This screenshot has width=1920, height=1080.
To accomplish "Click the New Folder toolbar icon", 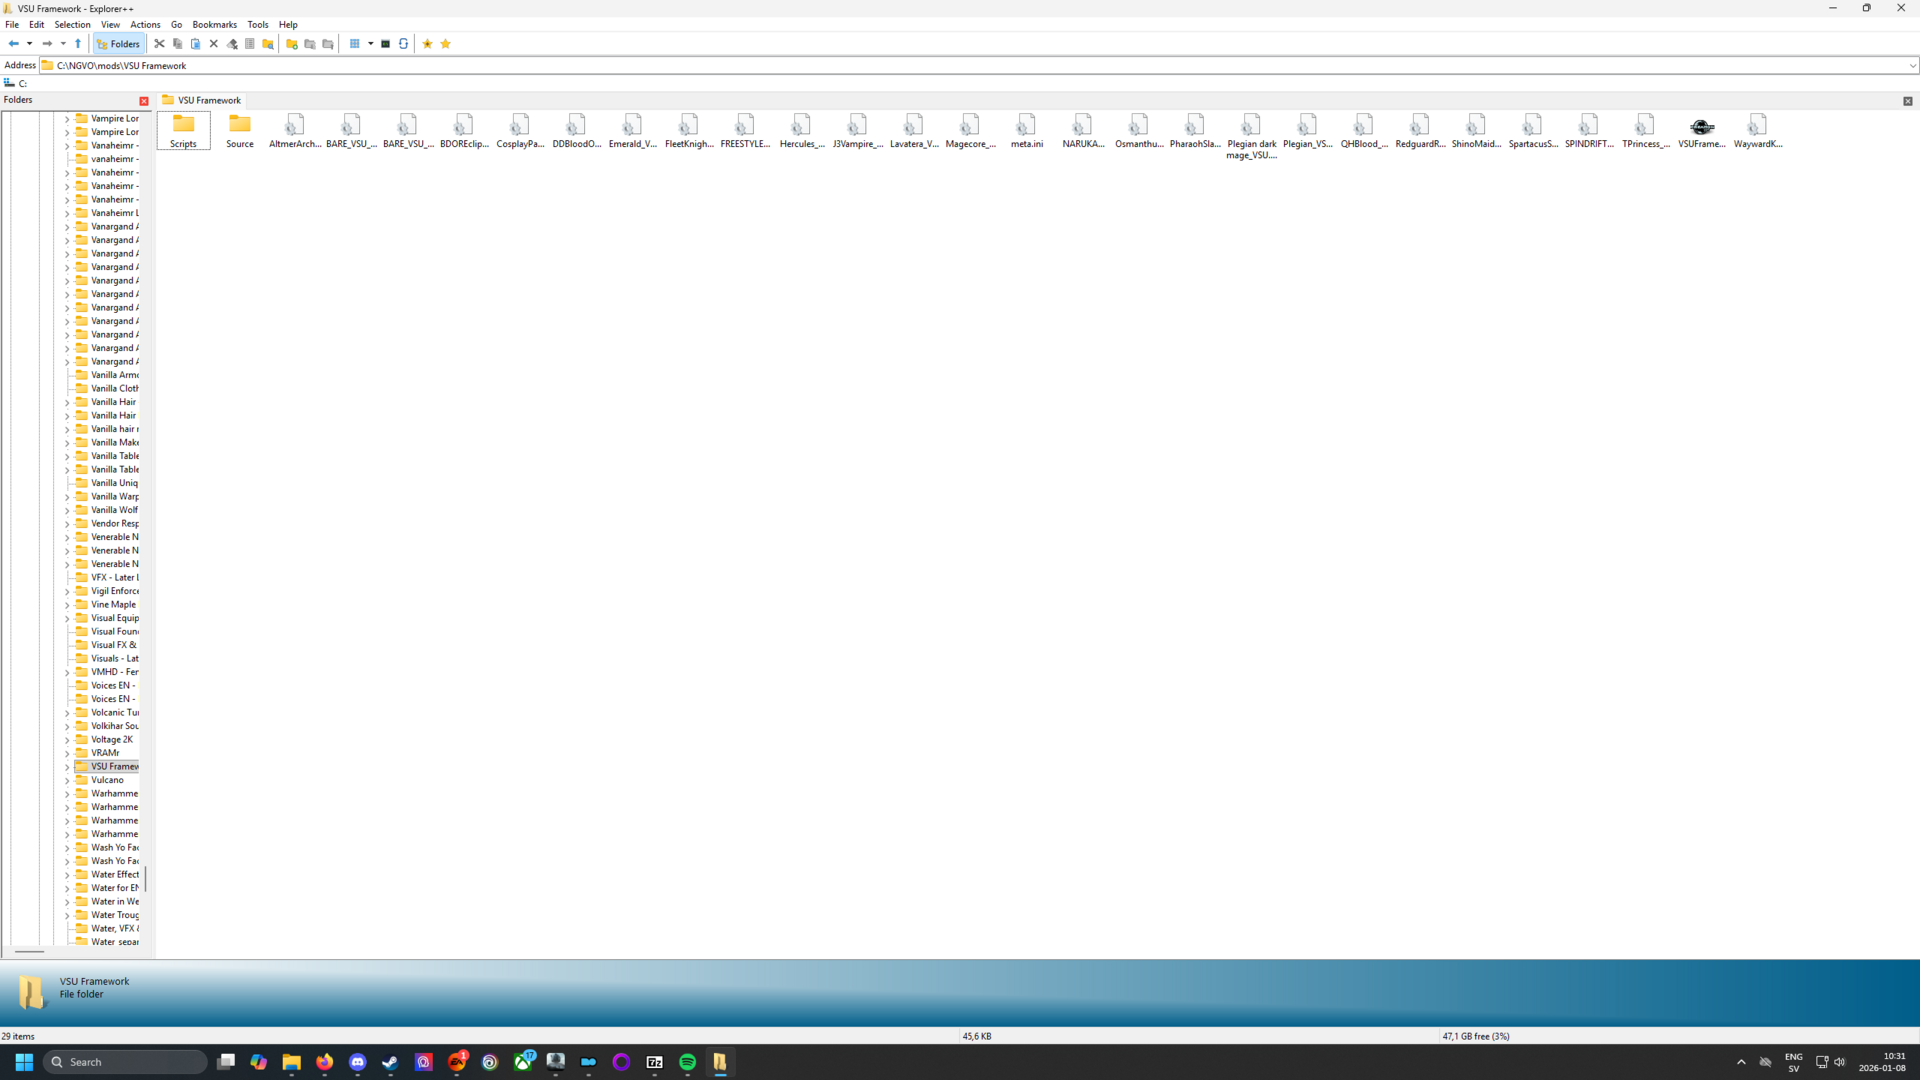I will (x=292, y=44).
